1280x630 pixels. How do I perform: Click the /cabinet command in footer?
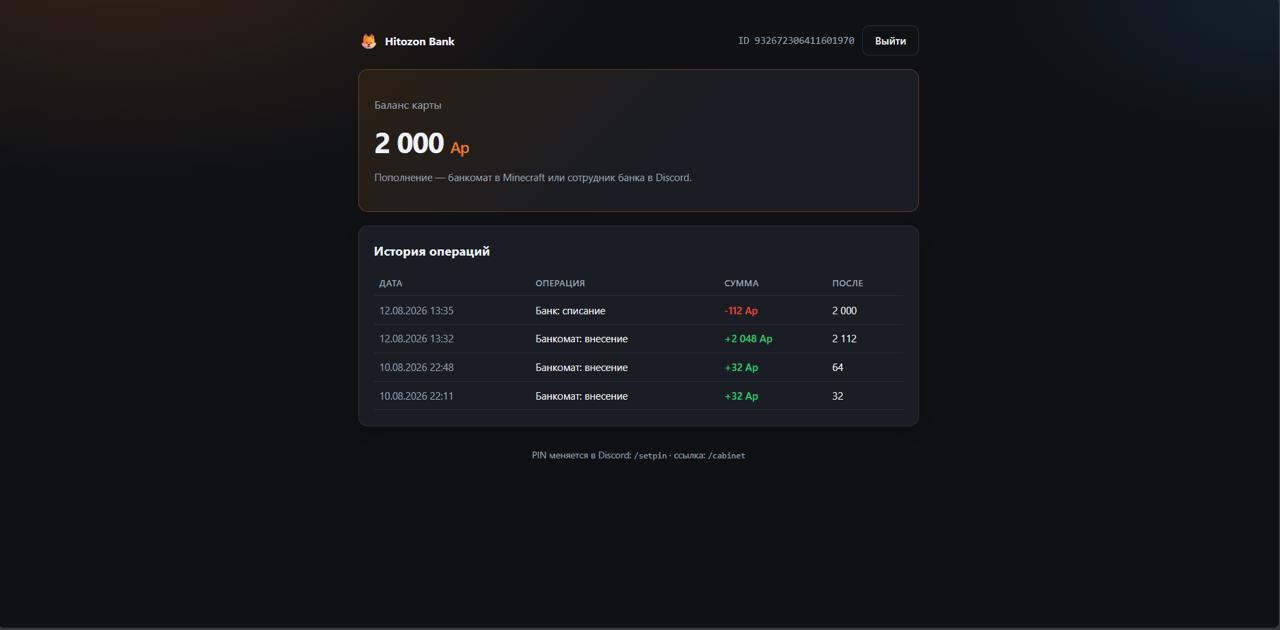point(727,455)
